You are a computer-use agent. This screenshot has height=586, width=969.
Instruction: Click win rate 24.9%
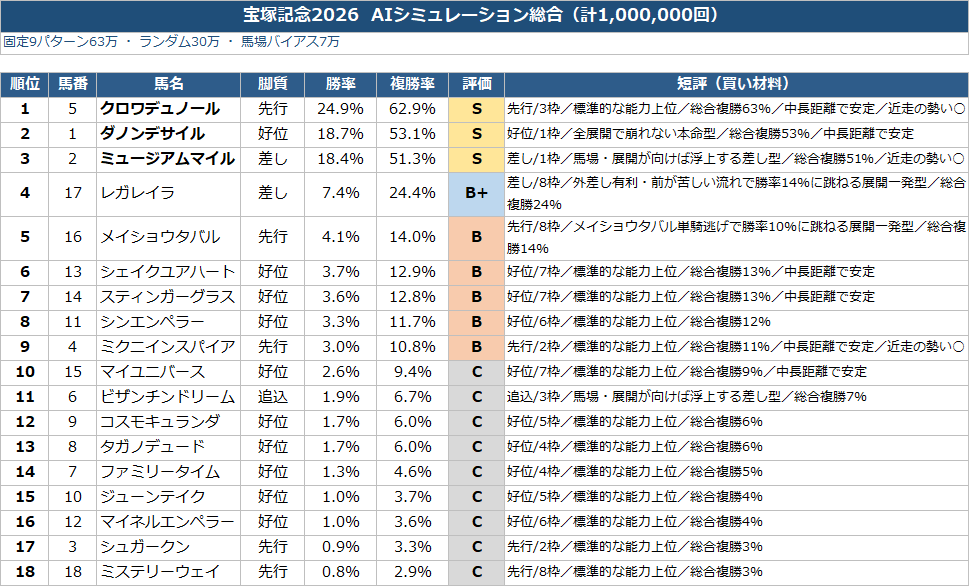[341, 109]
